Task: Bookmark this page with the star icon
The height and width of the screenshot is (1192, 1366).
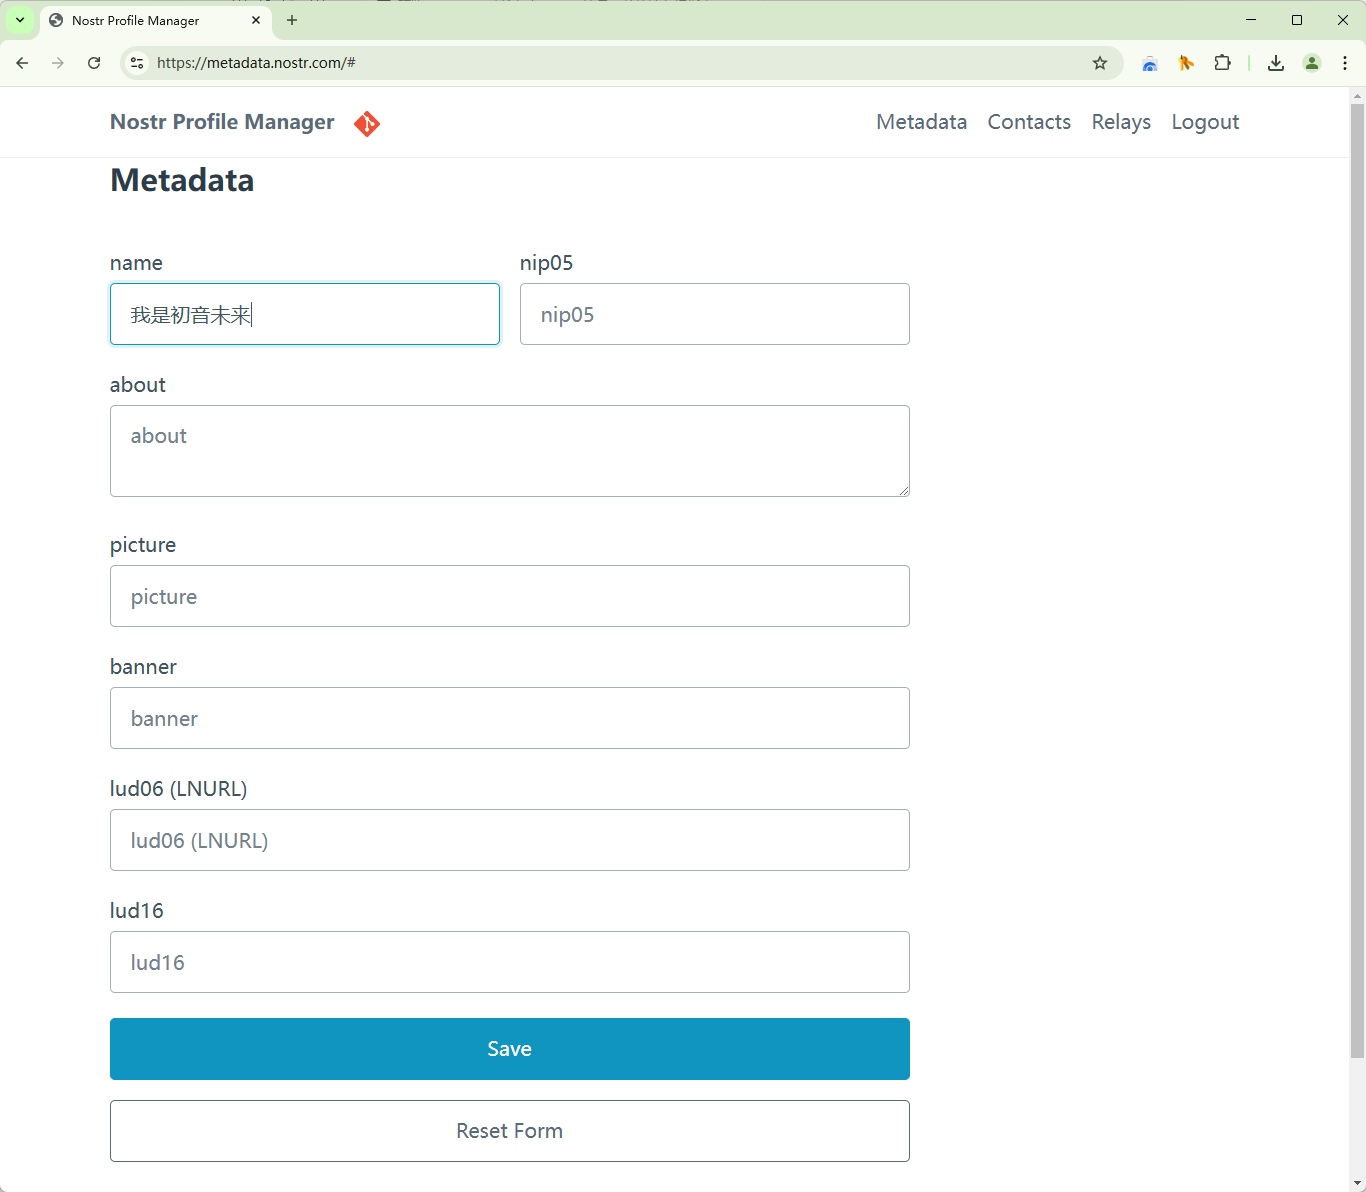Action: [1100, 63]
